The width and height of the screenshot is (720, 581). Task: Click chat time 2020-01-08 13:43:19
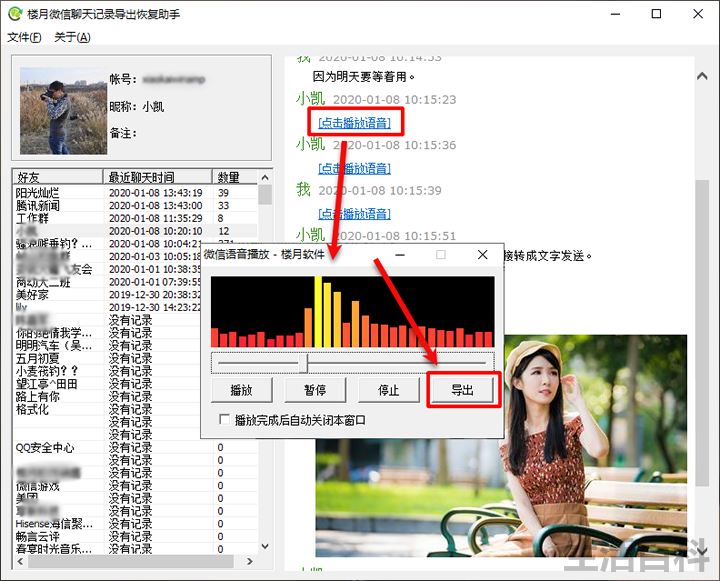pos(156,193)
